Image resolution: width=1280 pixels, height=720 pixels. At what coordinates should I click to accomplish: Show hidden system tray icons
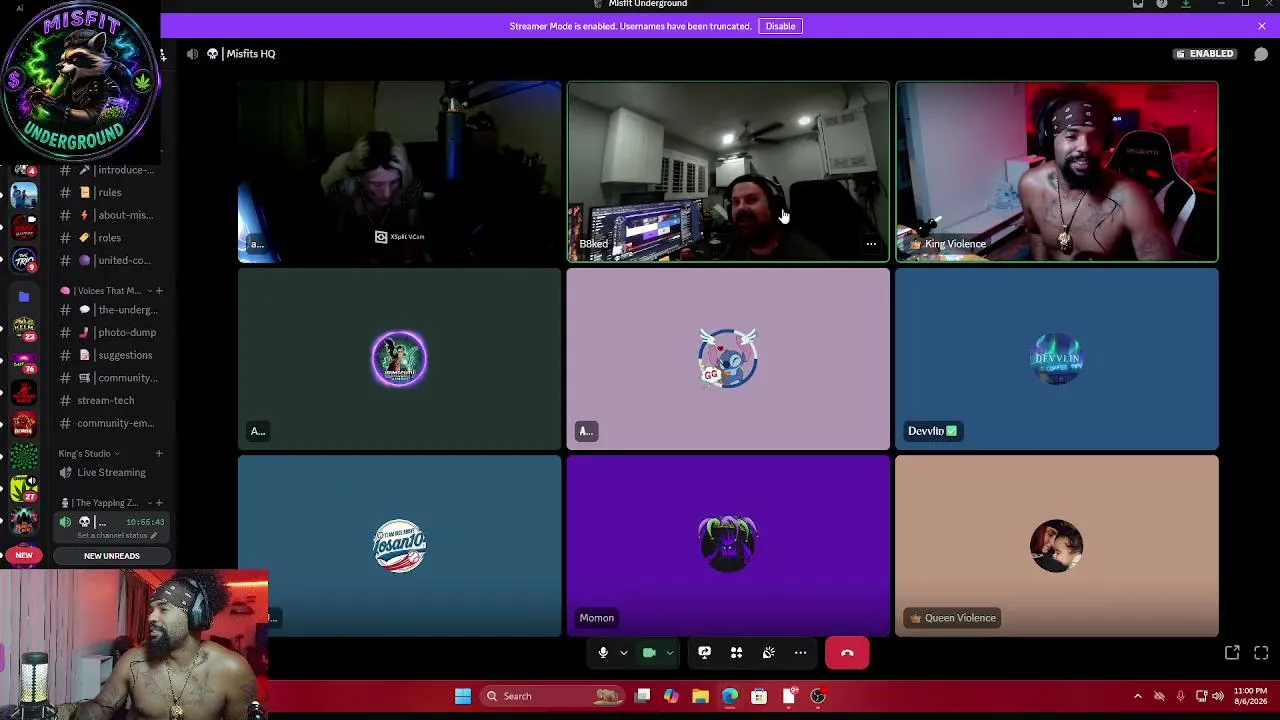[x=1137, y=696]
